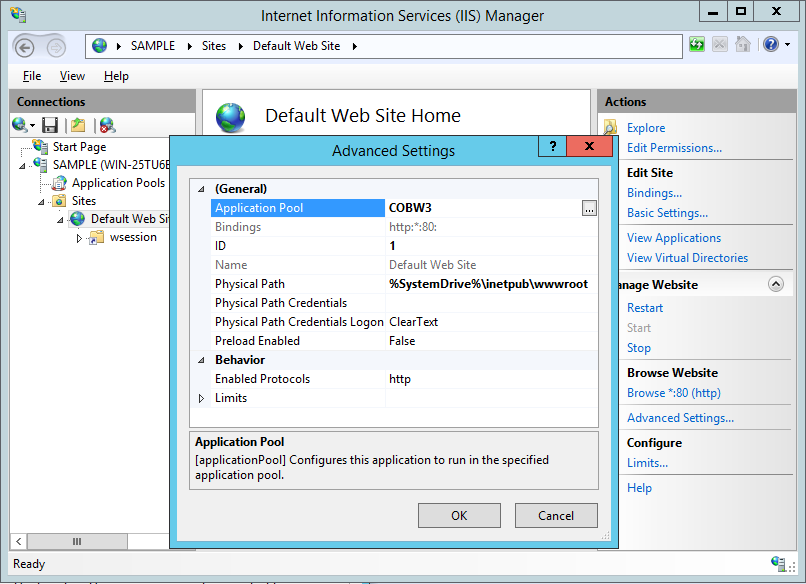Click the Enabled Protocols http value
This screenshot has height=584, width=806.
click(491, 379)
